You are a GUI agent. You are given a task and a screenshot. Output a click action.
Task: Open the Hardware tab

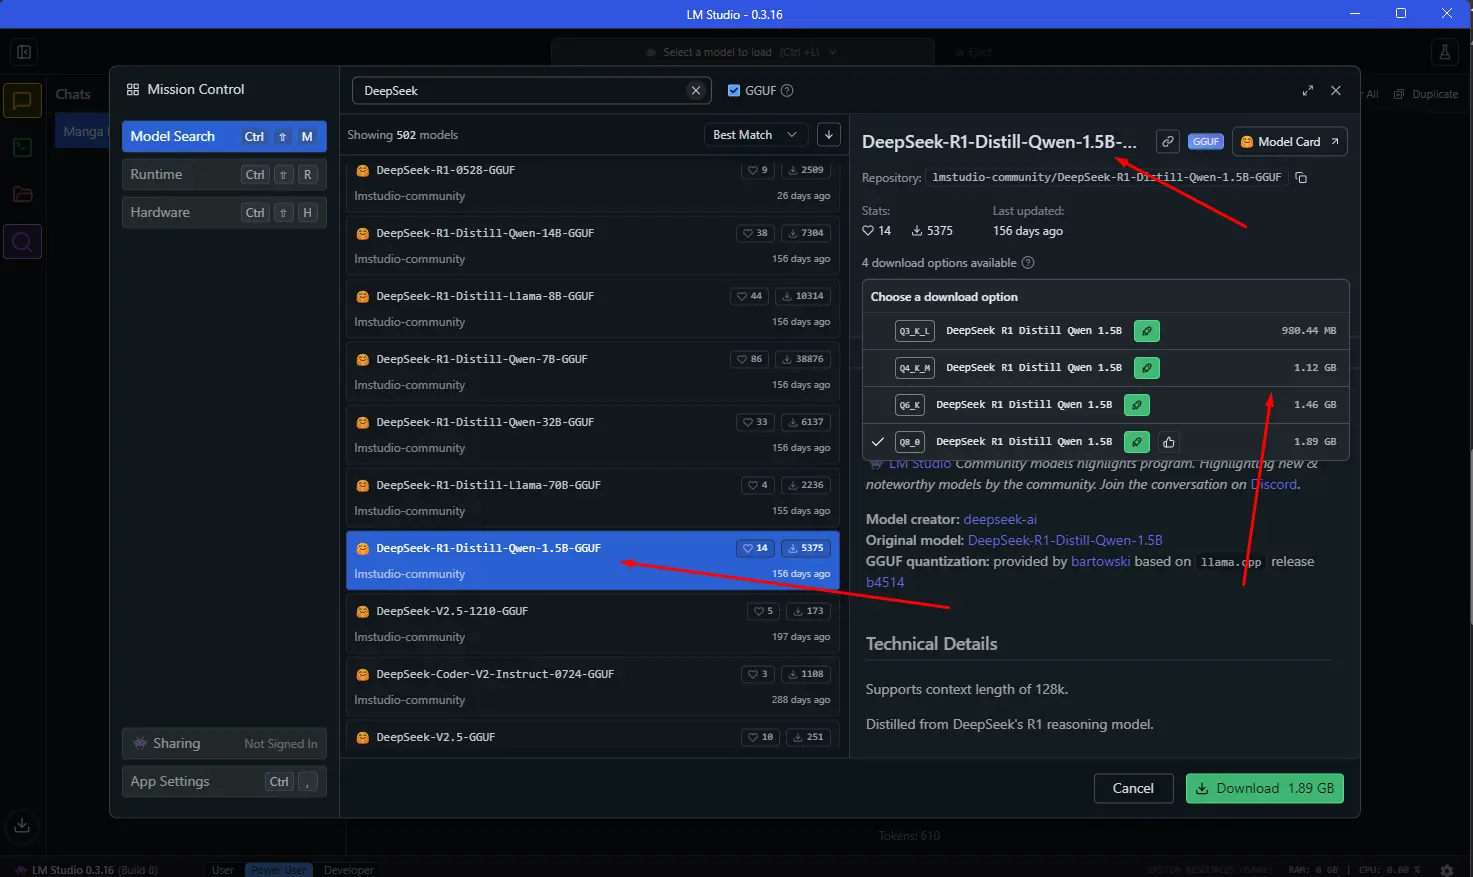(x=224, y=213)
